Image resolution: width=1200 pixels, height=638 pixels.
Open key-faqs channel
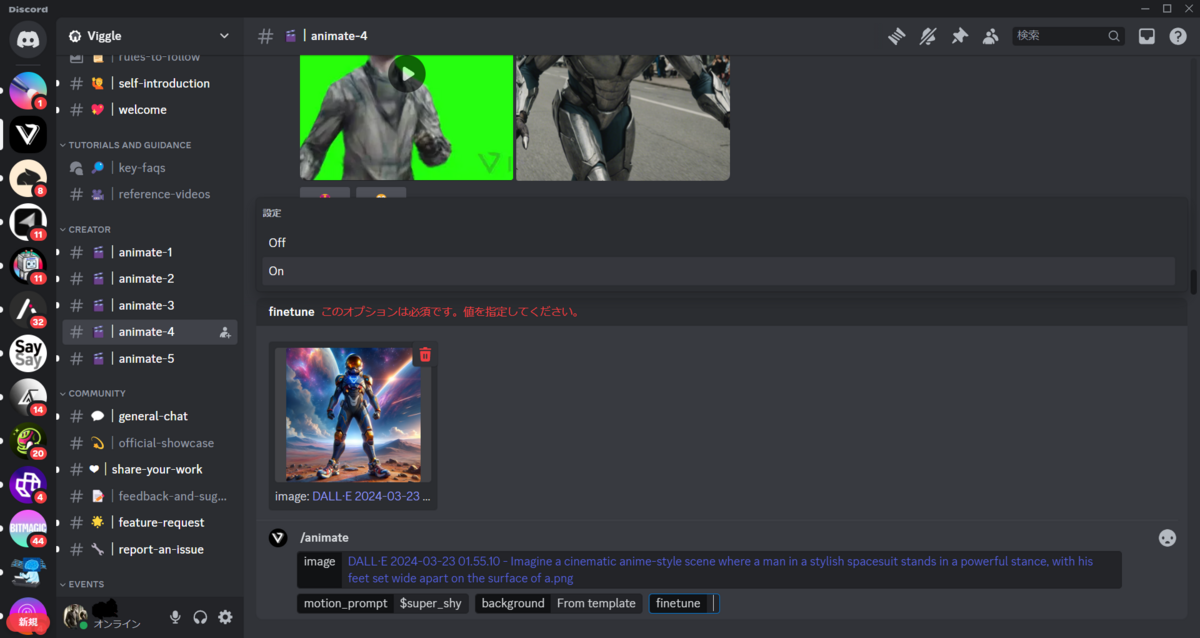point(150,168)
